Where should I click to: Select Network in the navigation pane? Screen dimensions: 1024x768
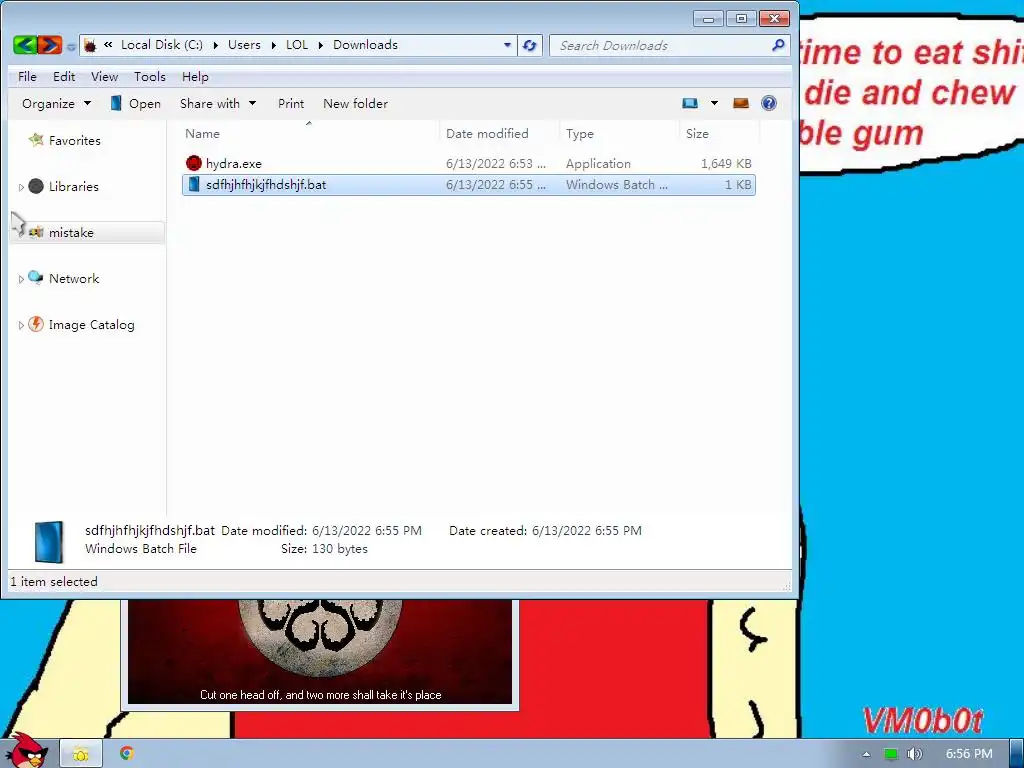(74, 279)
